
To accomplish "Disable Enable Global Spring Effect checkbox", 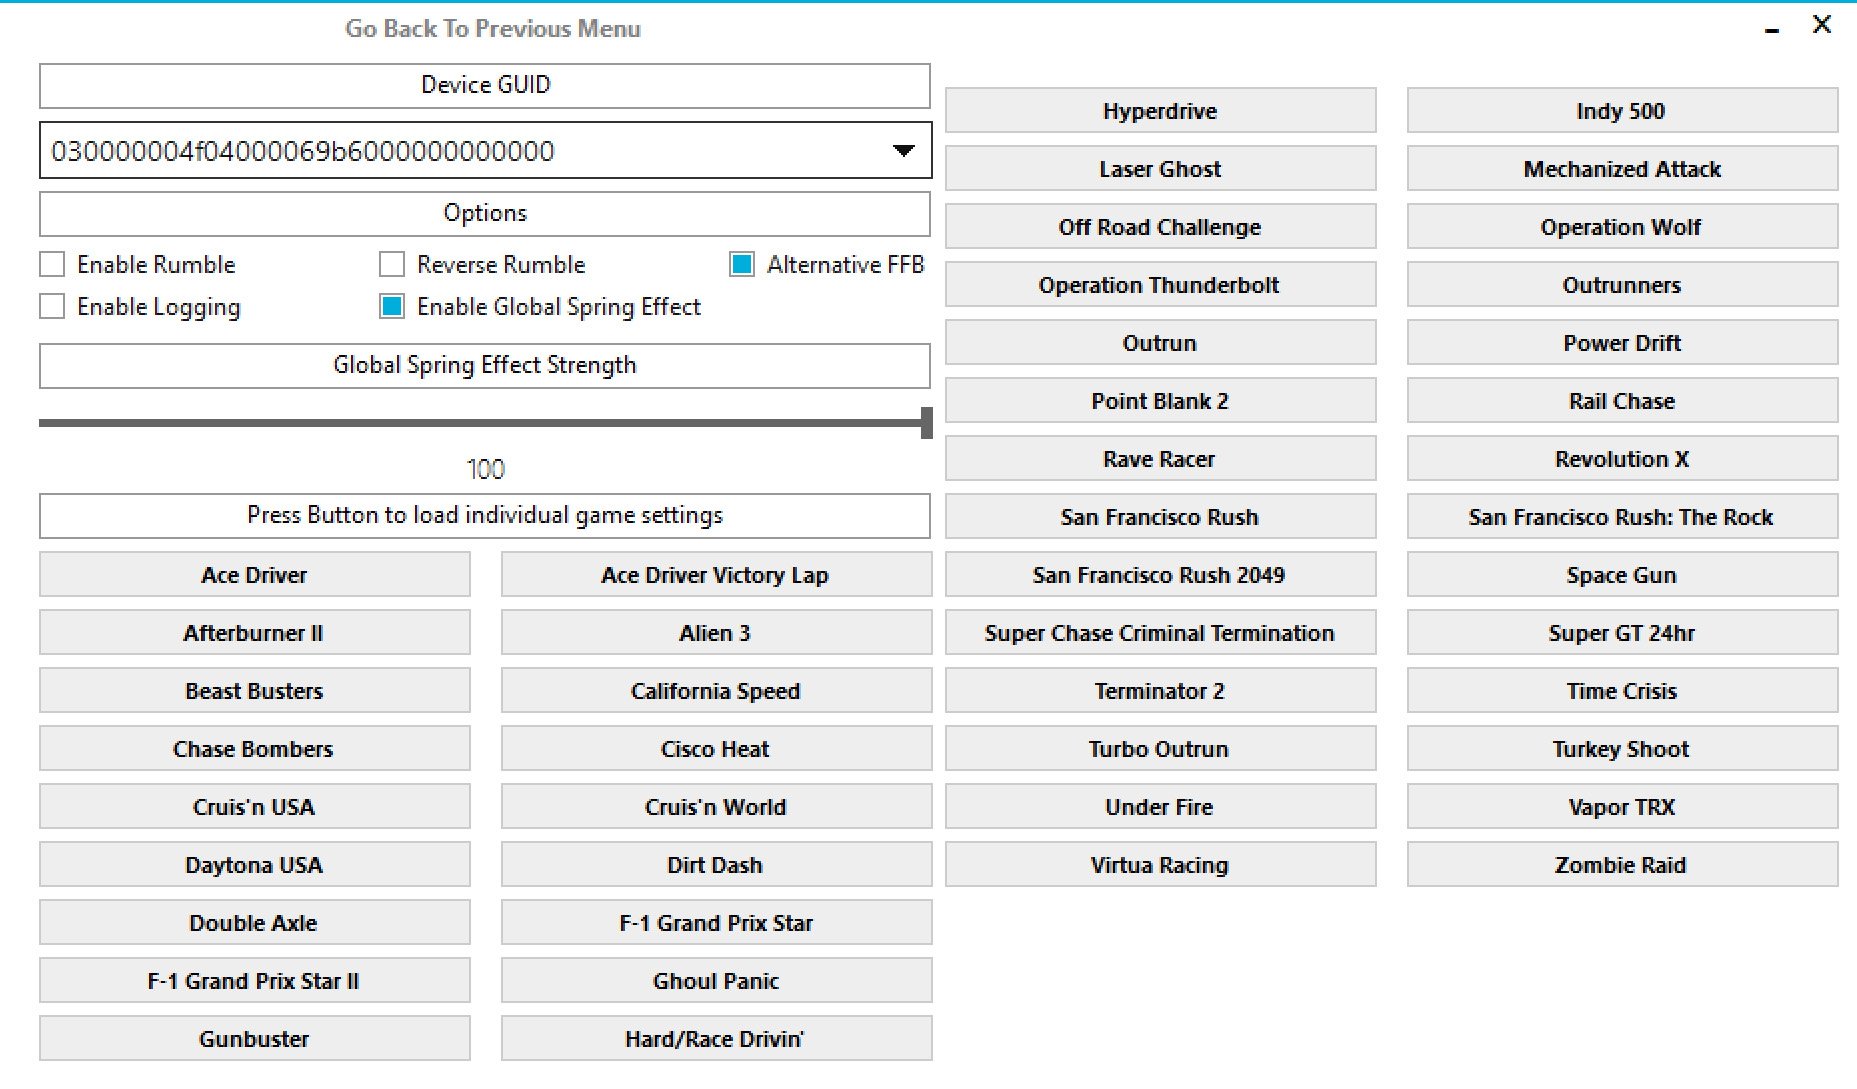I will (x=392, y=307).
